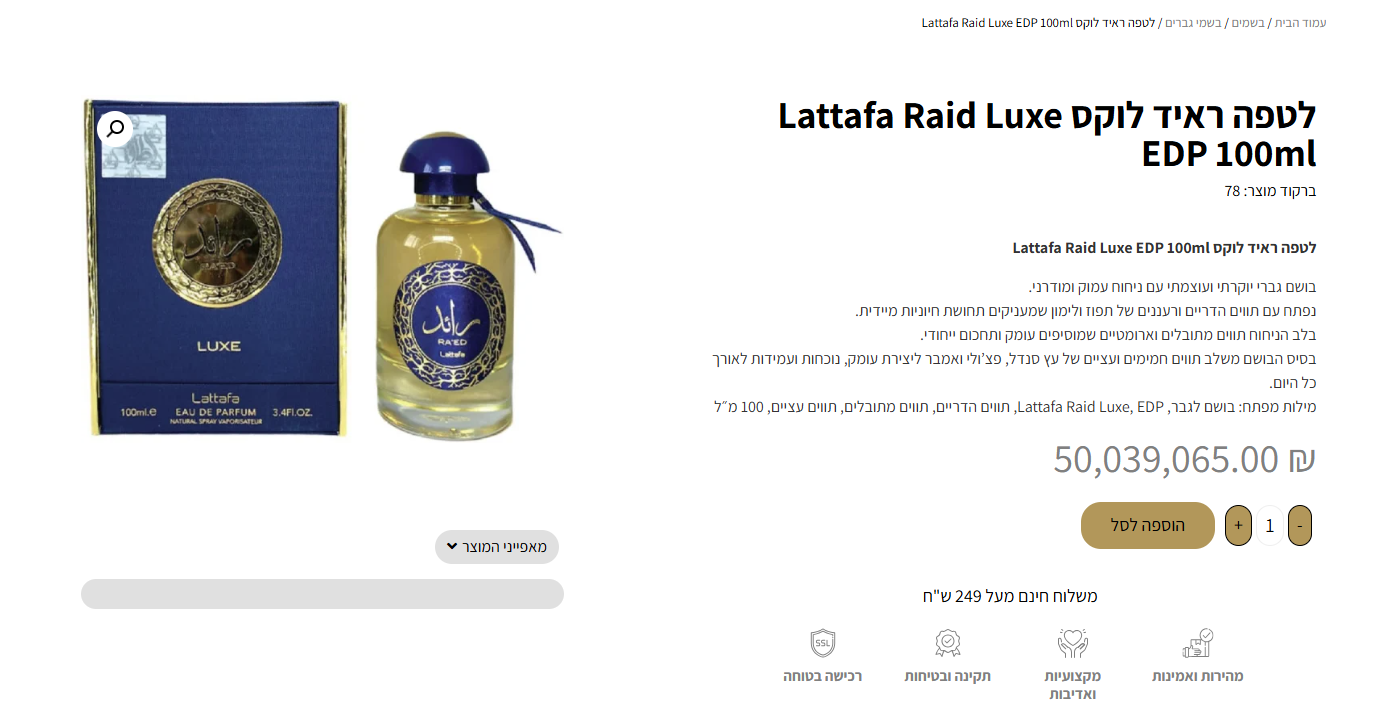The width and height of the screenshot is (1389, 714).
Task: Click the product title Lattafa Raid Luxe heading
Action: click(x=1047, y=135)
